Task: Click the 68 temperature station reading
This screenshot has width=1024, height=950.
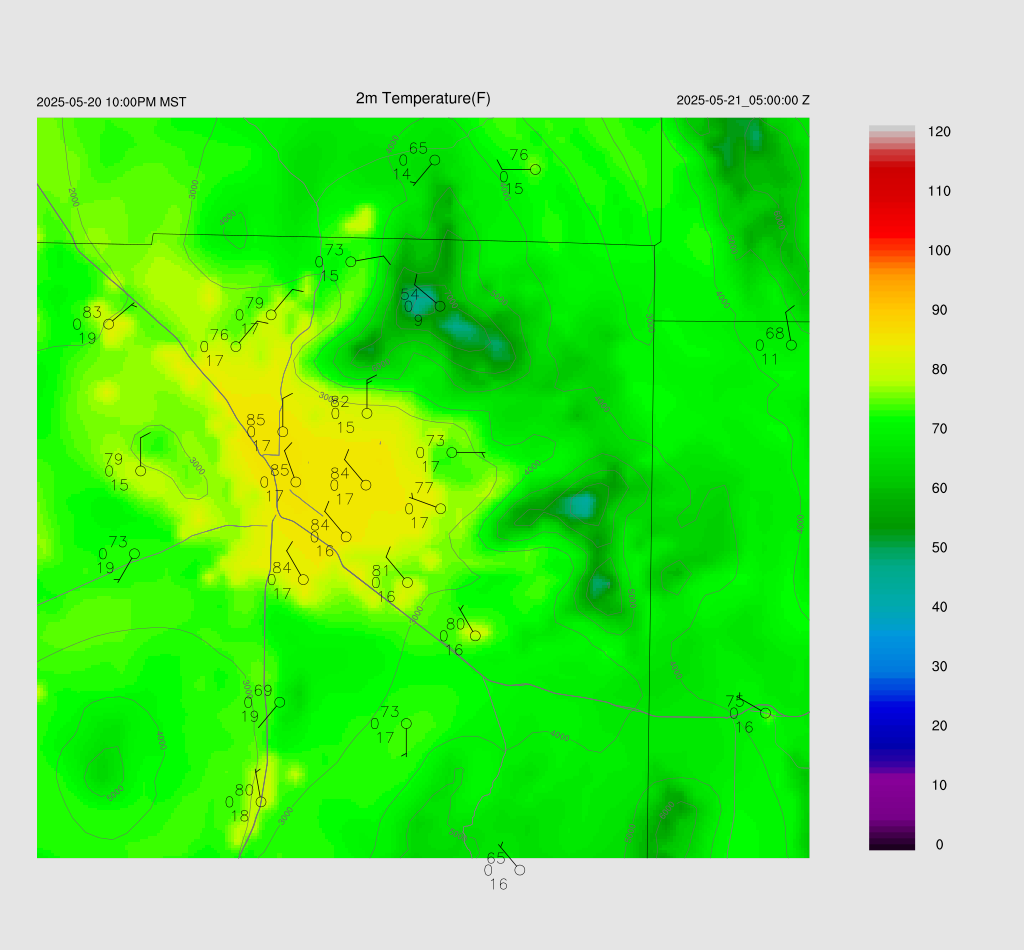Action: (x=775, y=334)
